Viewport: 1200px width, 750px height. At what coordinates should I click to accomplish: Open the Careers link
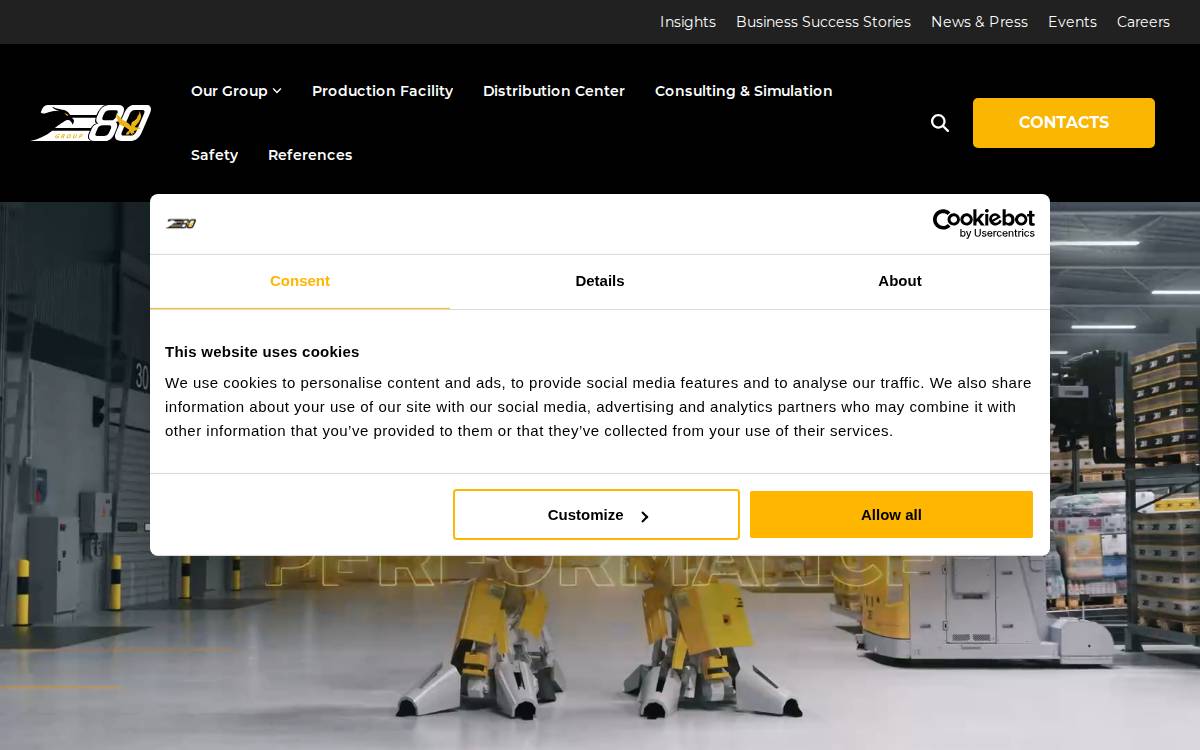1143,22
